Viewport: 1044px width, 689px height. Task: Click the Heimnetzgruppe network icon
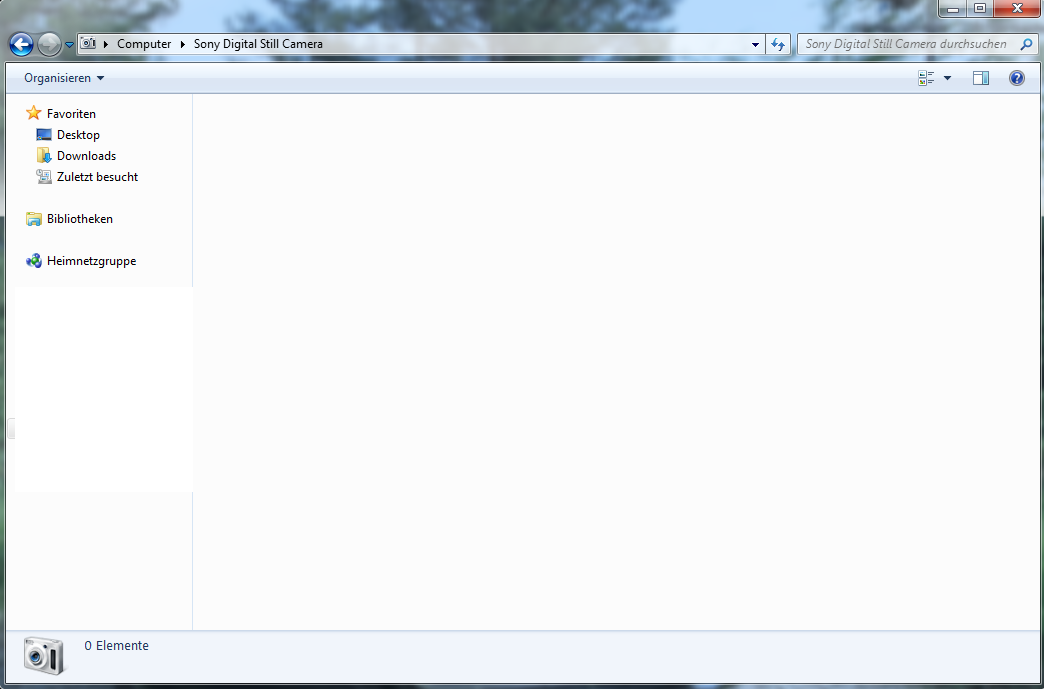click(34, 261)
